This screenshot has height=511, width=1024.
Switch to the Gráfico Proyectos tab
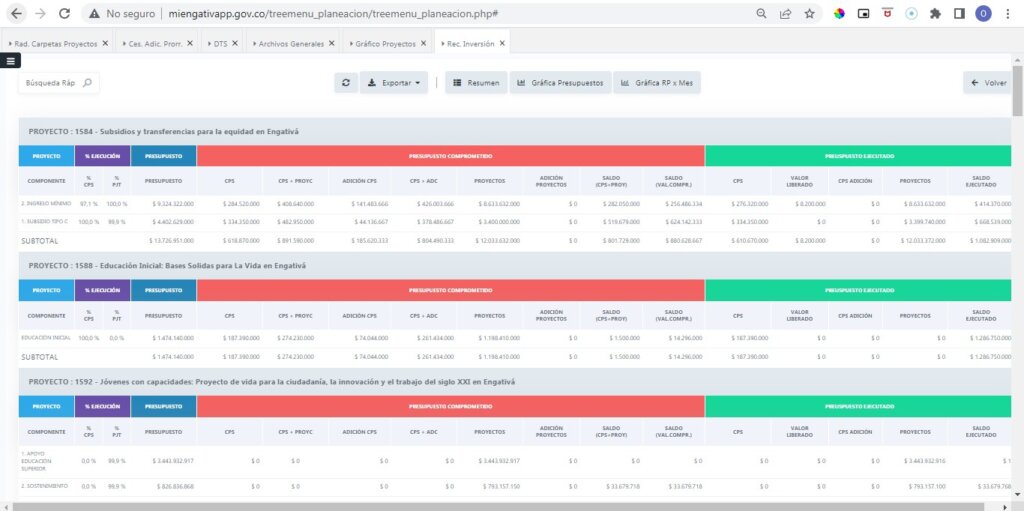point(385,43)
